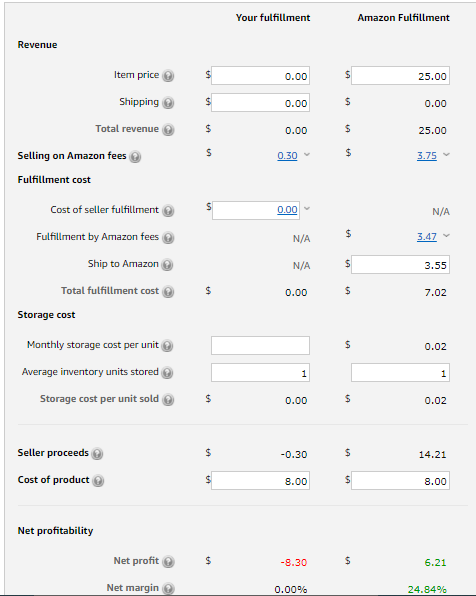Click the Fulfillment by Amazon fees help icon
Viewport: 476px width, 596px height.
coord(168,238)
